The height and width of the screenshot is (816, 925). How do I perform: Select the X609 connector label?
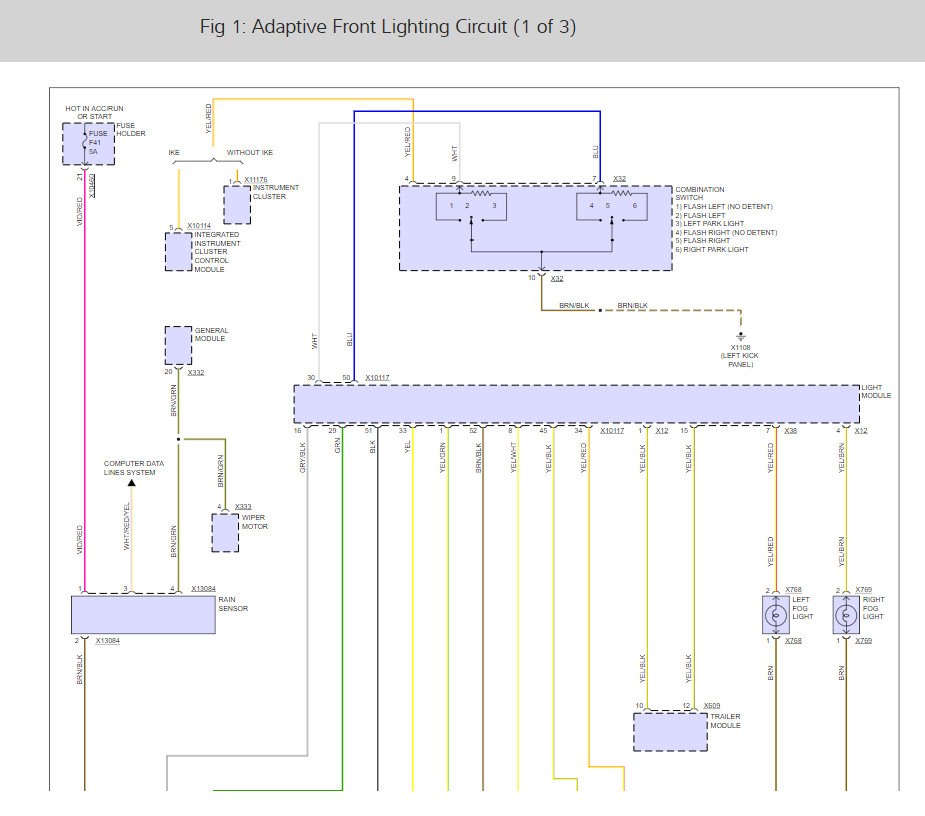tap(711, 706)
